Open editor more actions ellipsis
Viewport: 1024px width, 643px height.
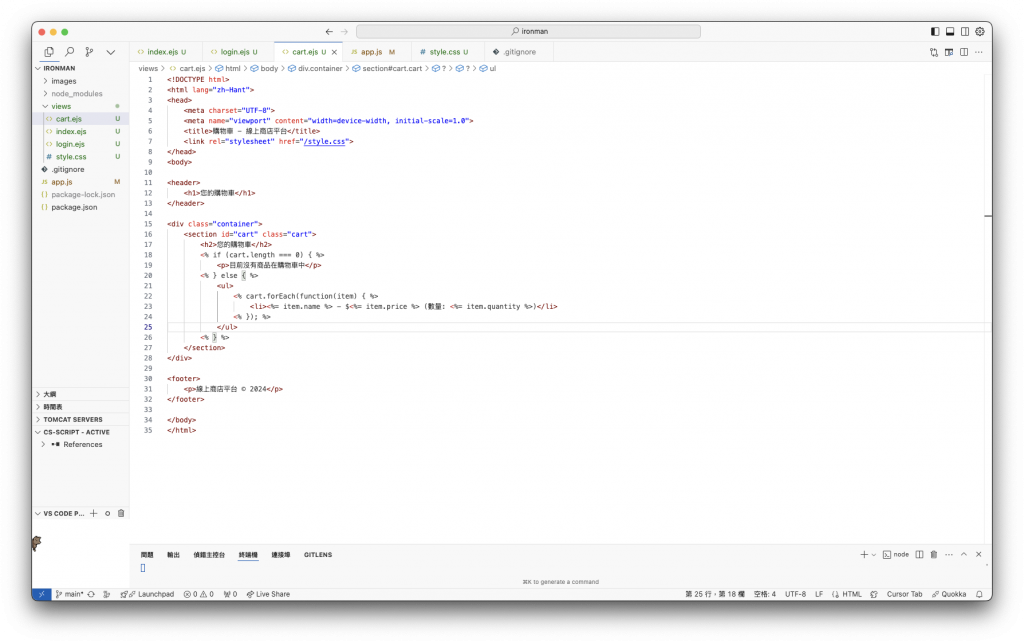[x=978, y=52]
